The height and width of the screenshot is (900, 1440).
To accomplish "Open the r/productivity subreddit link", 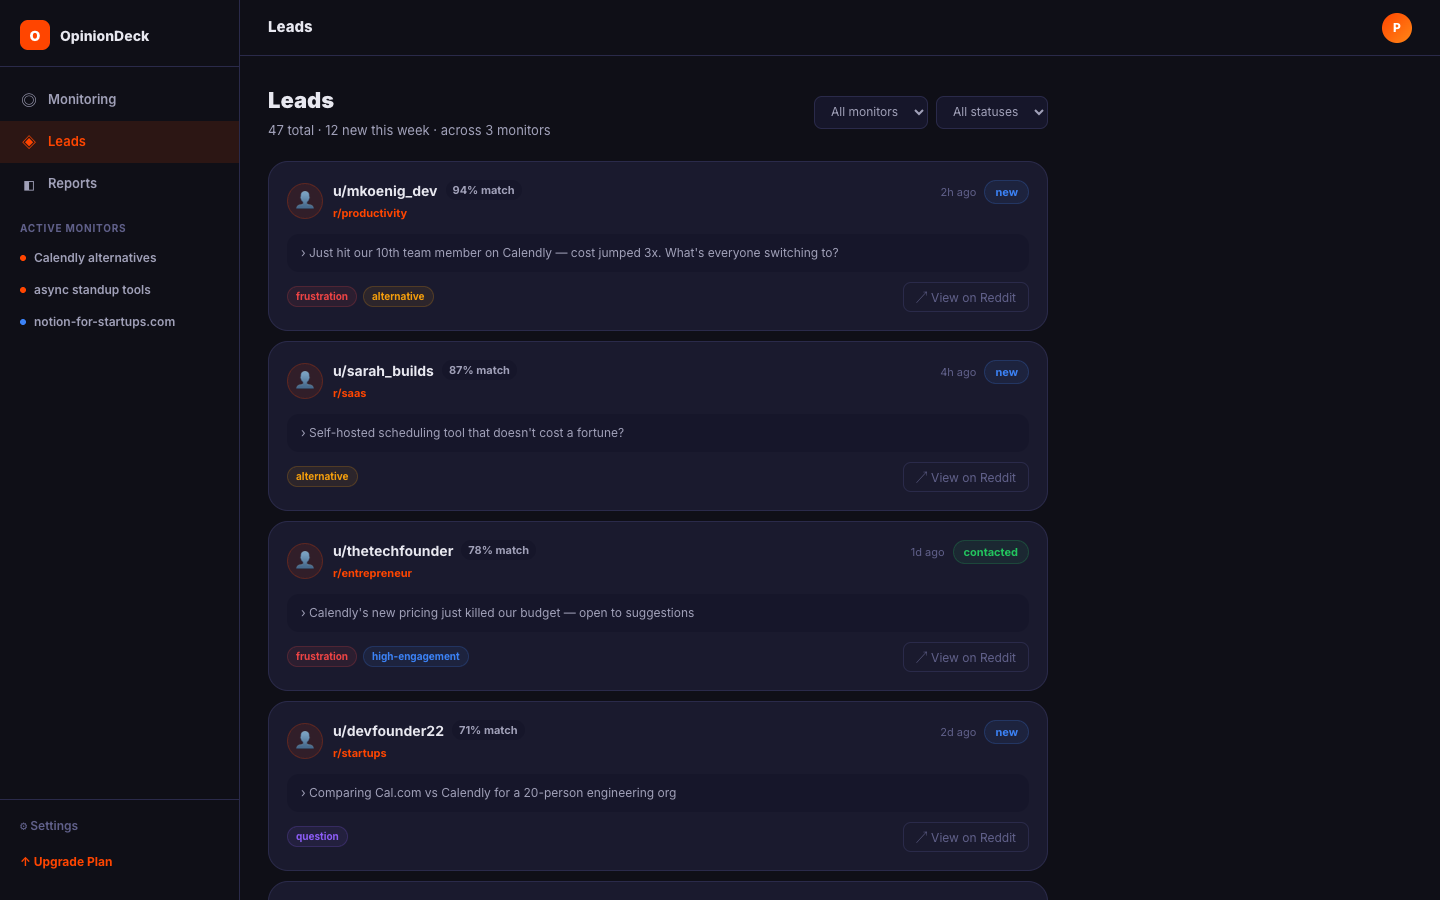I will [370, 213].
